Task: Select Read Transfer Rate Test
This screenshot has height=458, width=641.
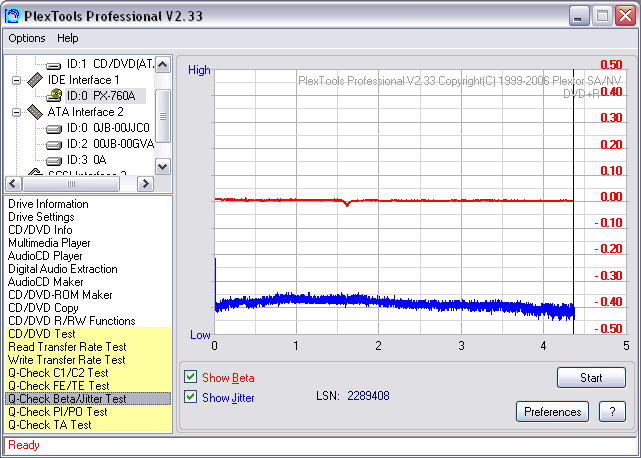Action: point(88,347)
